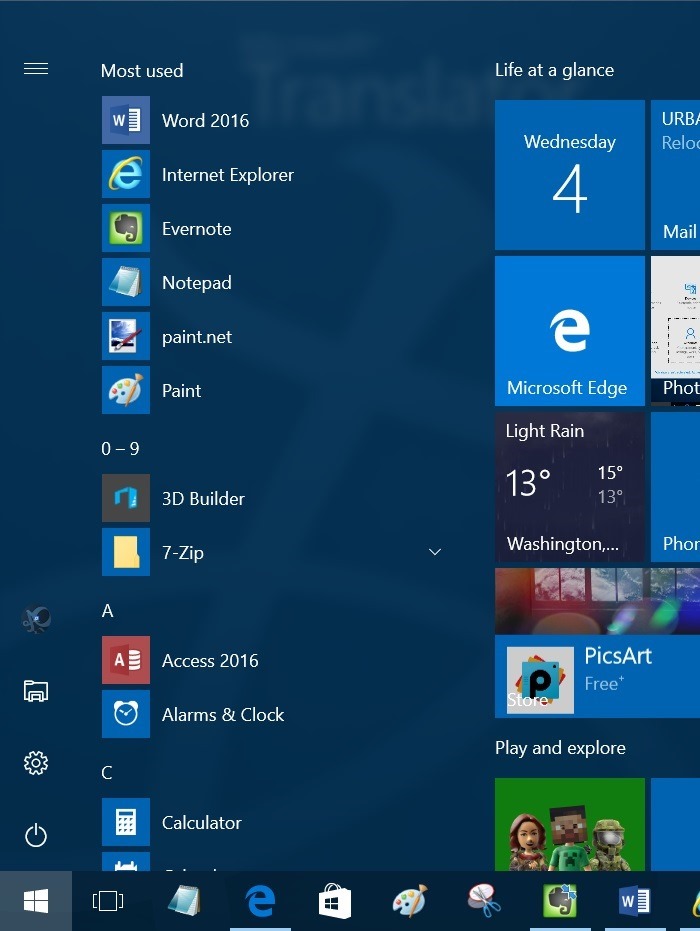Open the PicsArt Store tile

(x=597, y=643)
